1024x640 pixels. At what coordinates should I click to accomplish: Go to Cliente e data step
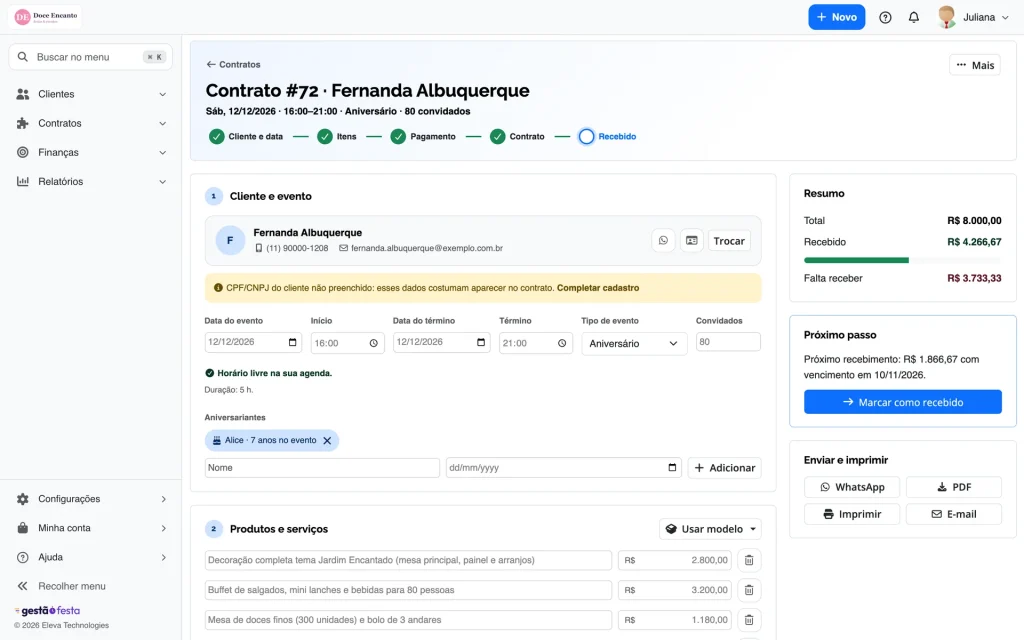246,136
